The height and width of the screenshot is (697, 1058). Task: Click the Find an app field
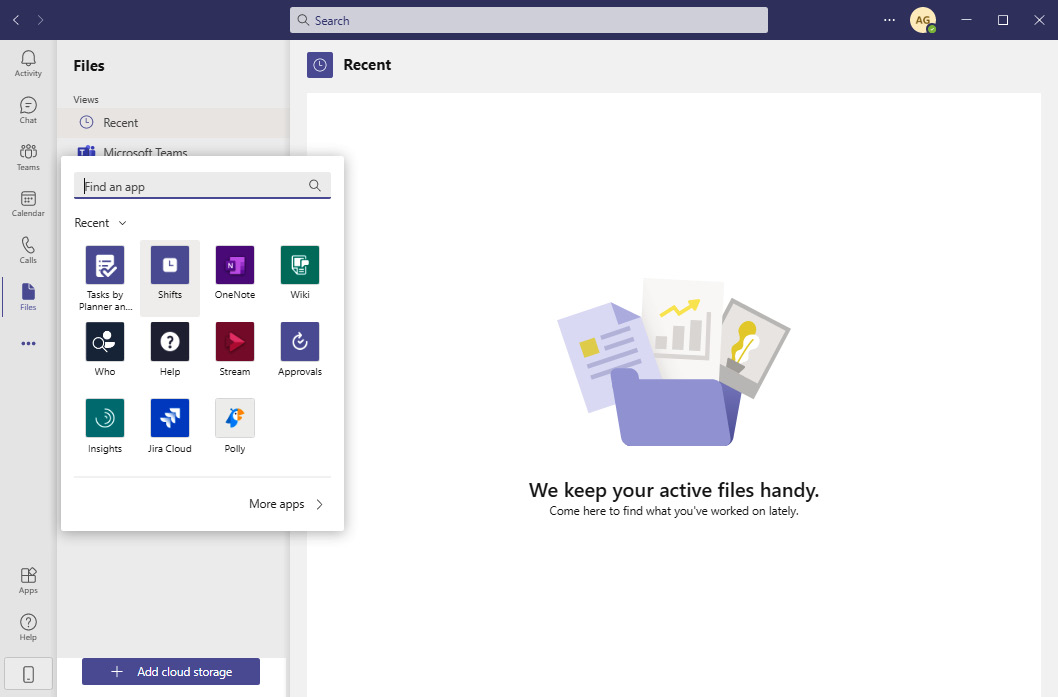tap(202, 186)
